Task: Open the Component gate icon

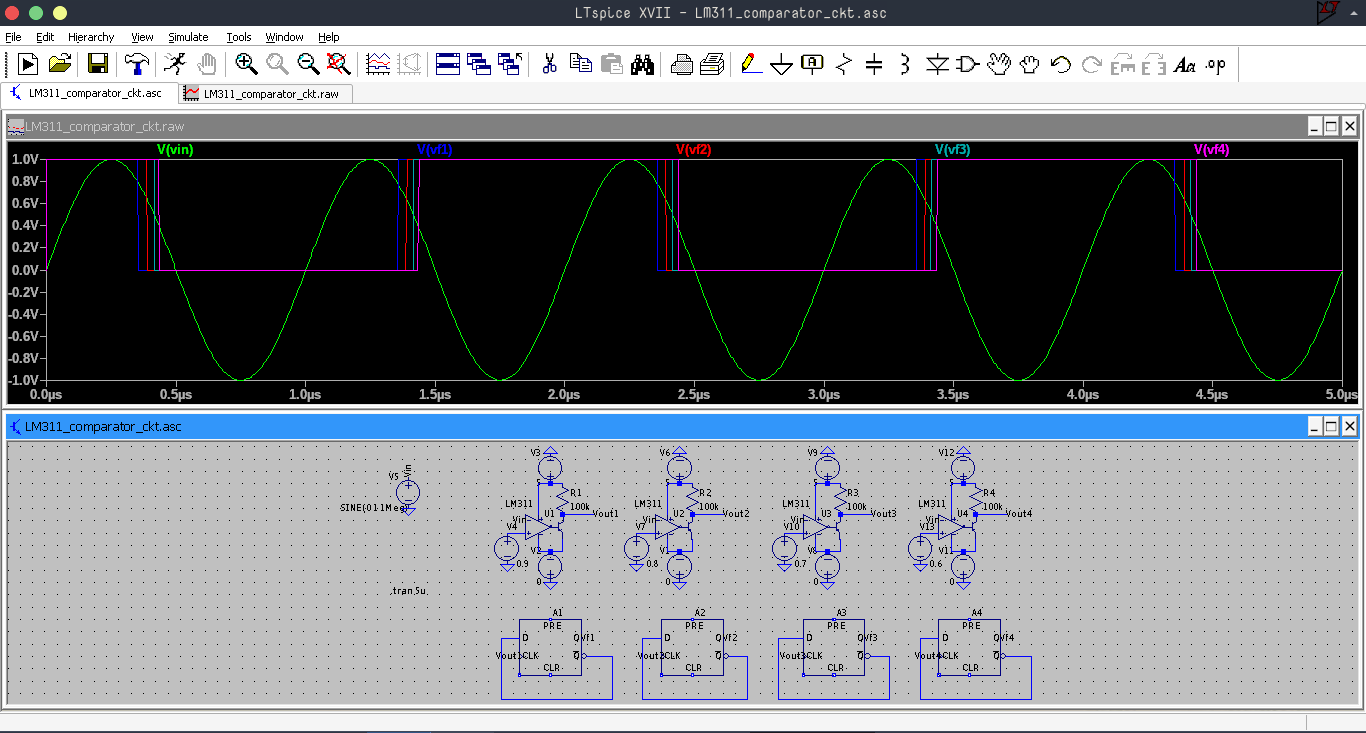Action: coord(967,64)
